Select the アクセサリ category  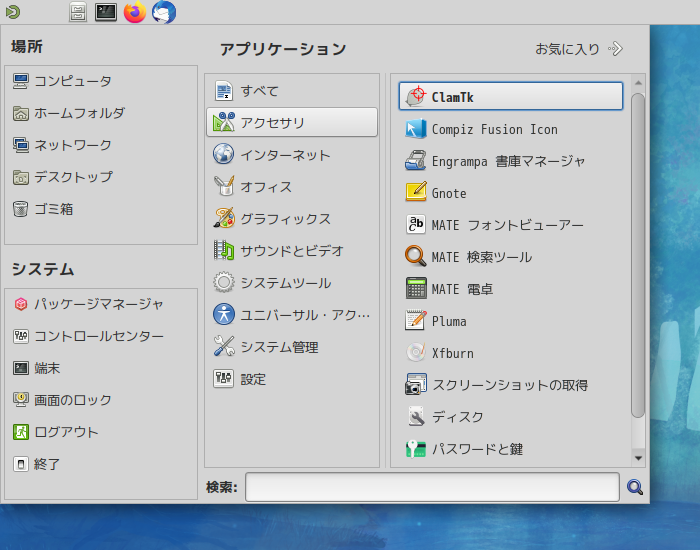pos(292,122)
